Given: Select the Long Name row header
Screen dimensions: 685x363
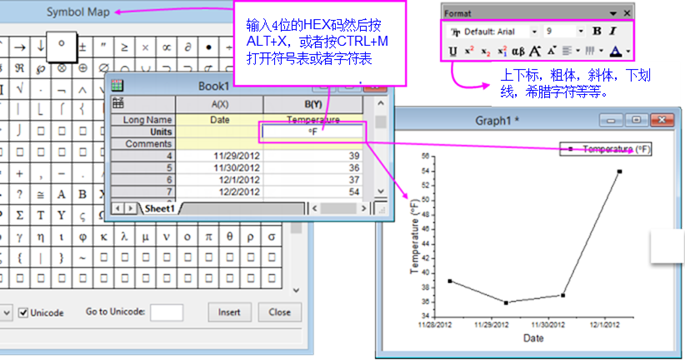Looking at the screenshot, I should pos(143,120).
